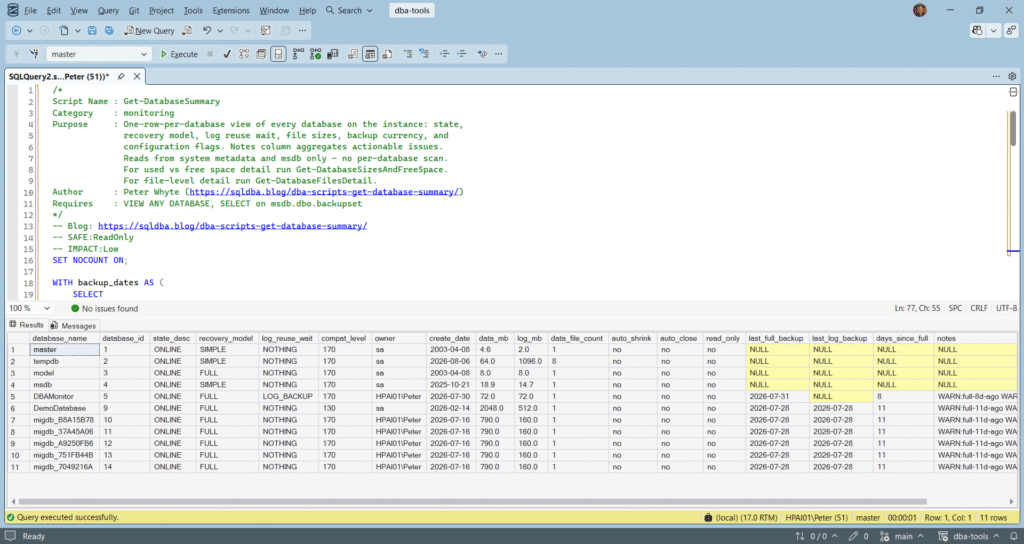Click the dba-tools solution name button
Viewport: 1024px width, 544px height.
412,10
